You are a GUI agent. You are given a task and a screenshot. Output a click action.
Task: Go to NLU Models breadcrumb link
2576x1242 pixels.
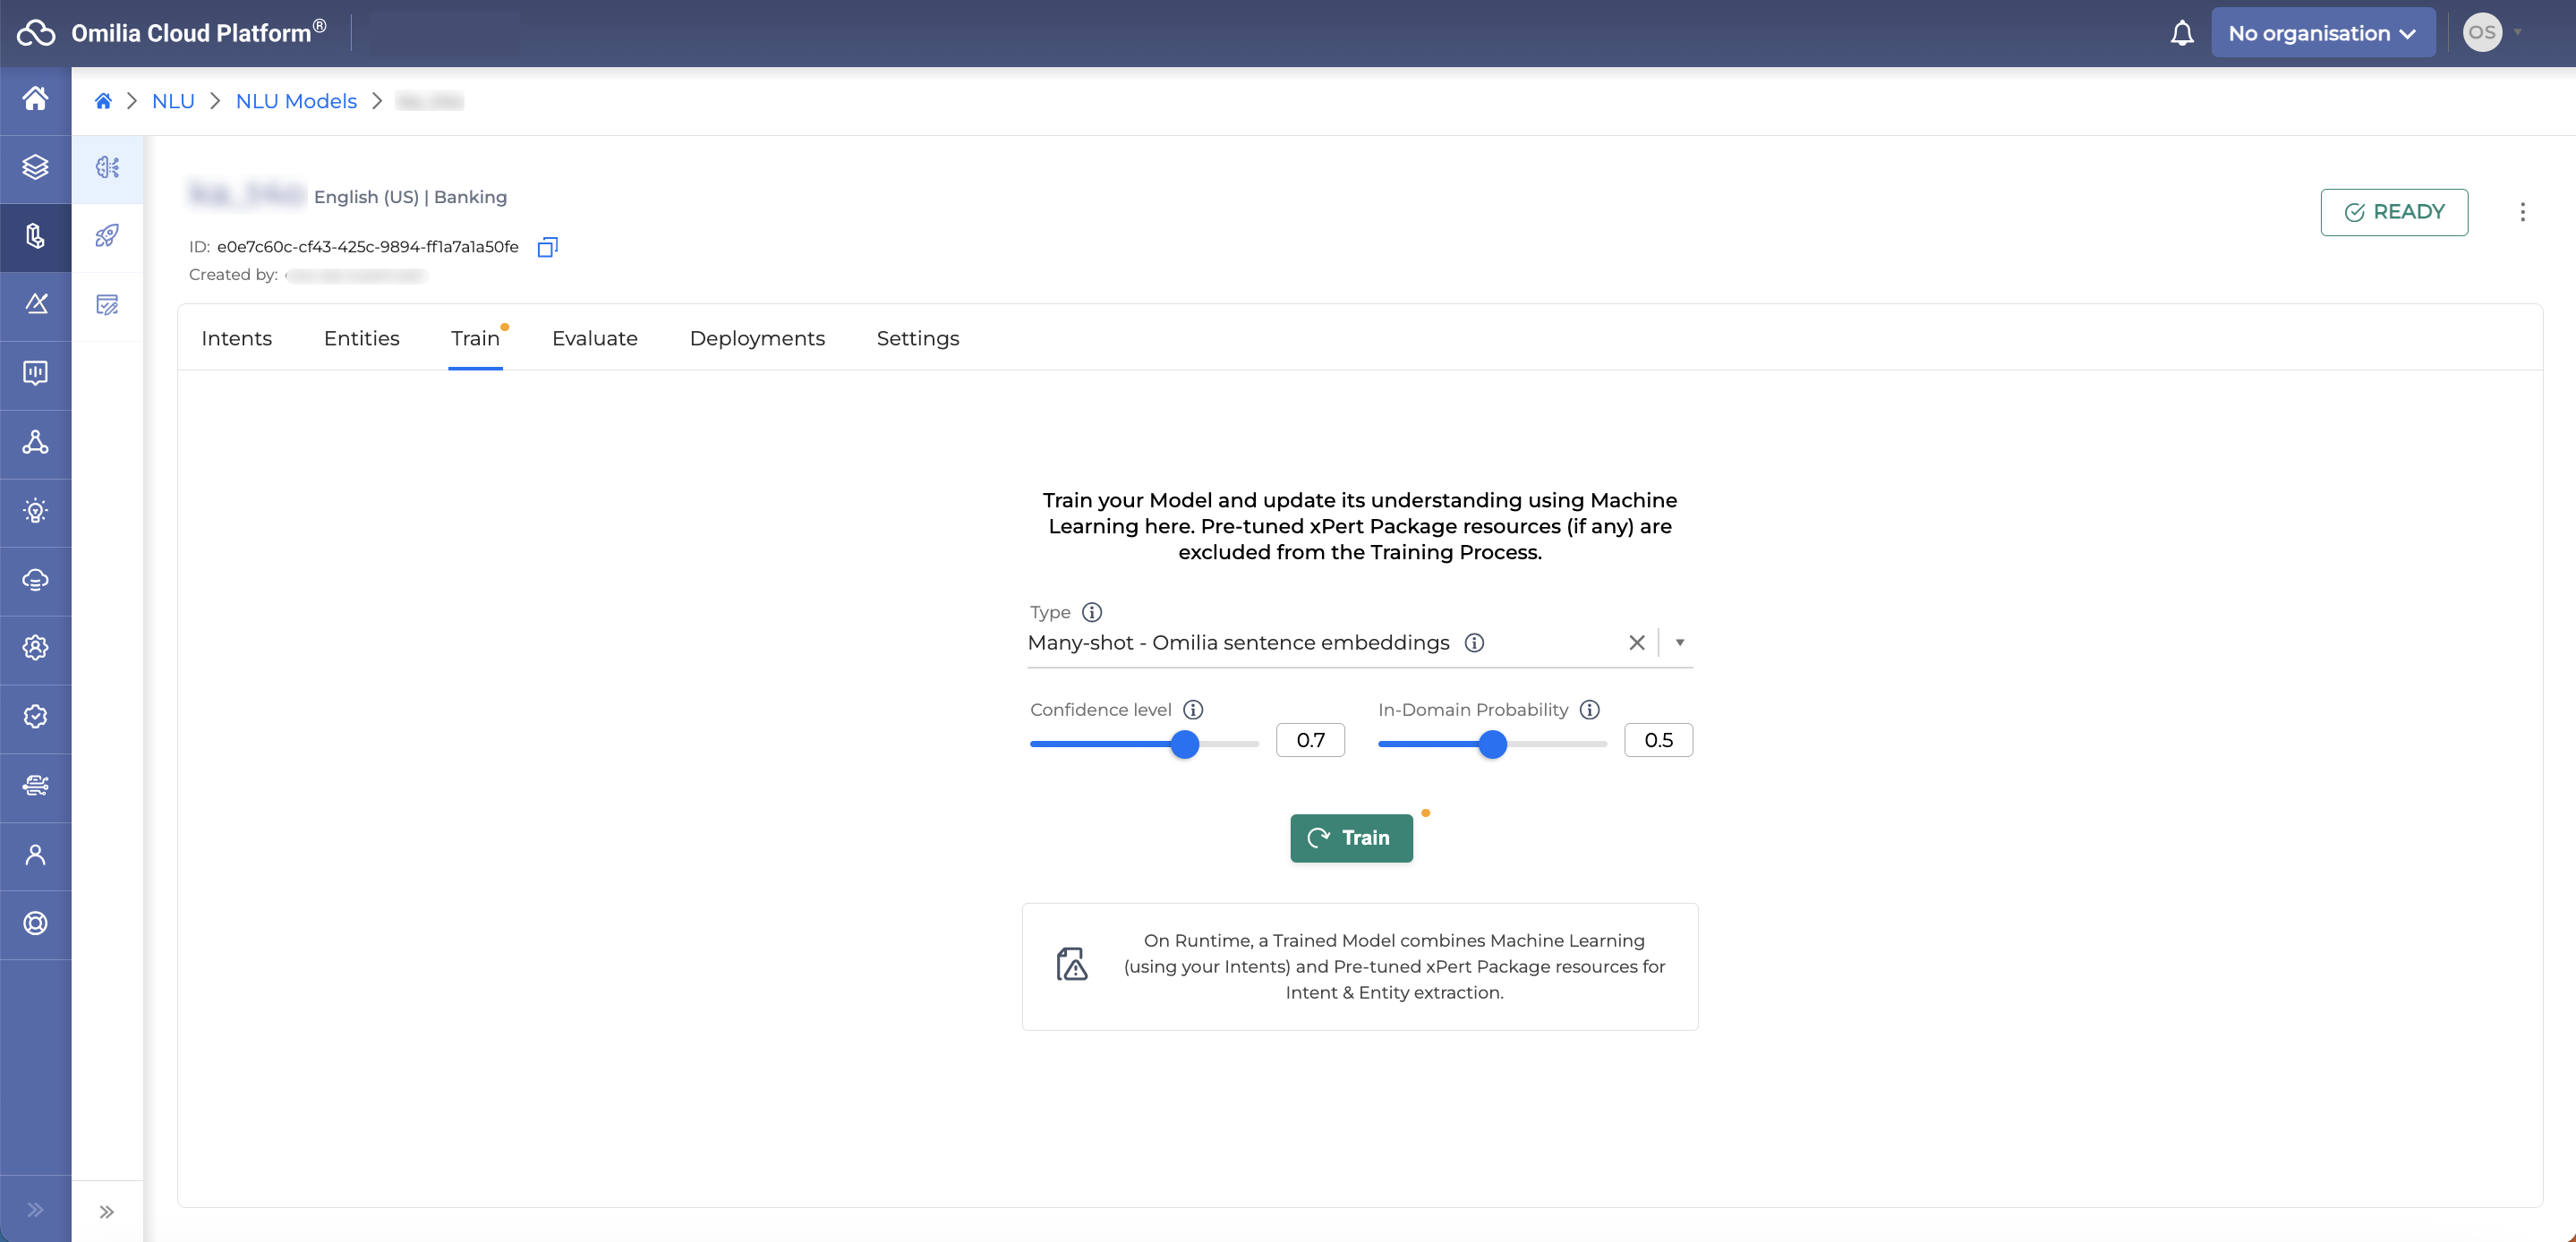(x=296, y=101)
